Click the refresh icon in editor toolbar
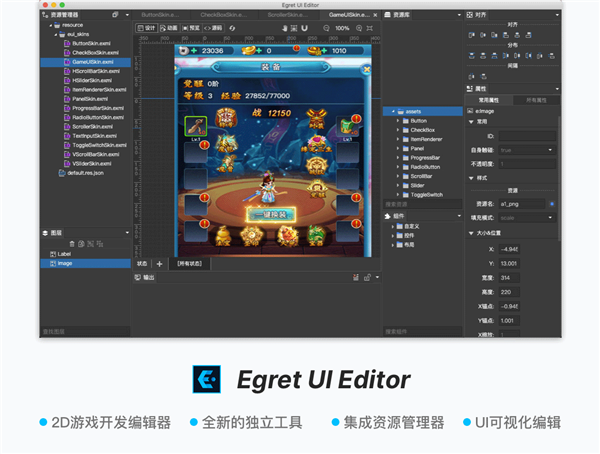The width and height of the screenshot is (600, 454). [232, 28]
